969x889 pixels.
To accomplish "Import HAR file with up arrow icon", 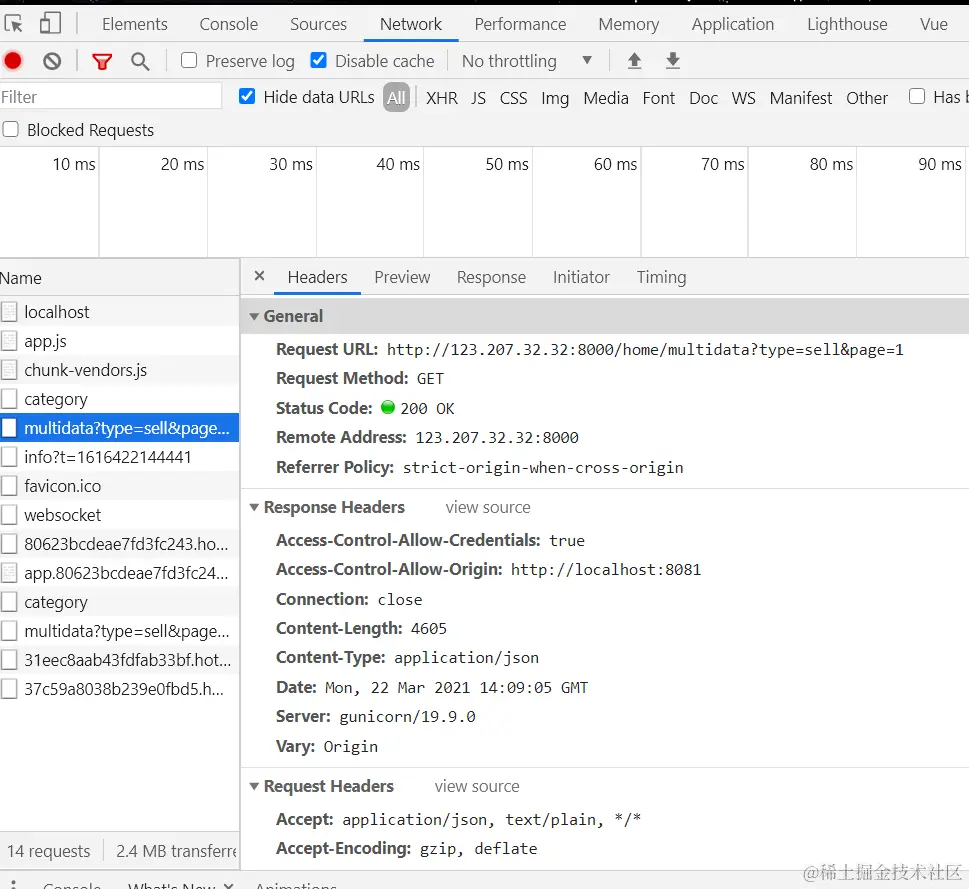I will (634, 61).
